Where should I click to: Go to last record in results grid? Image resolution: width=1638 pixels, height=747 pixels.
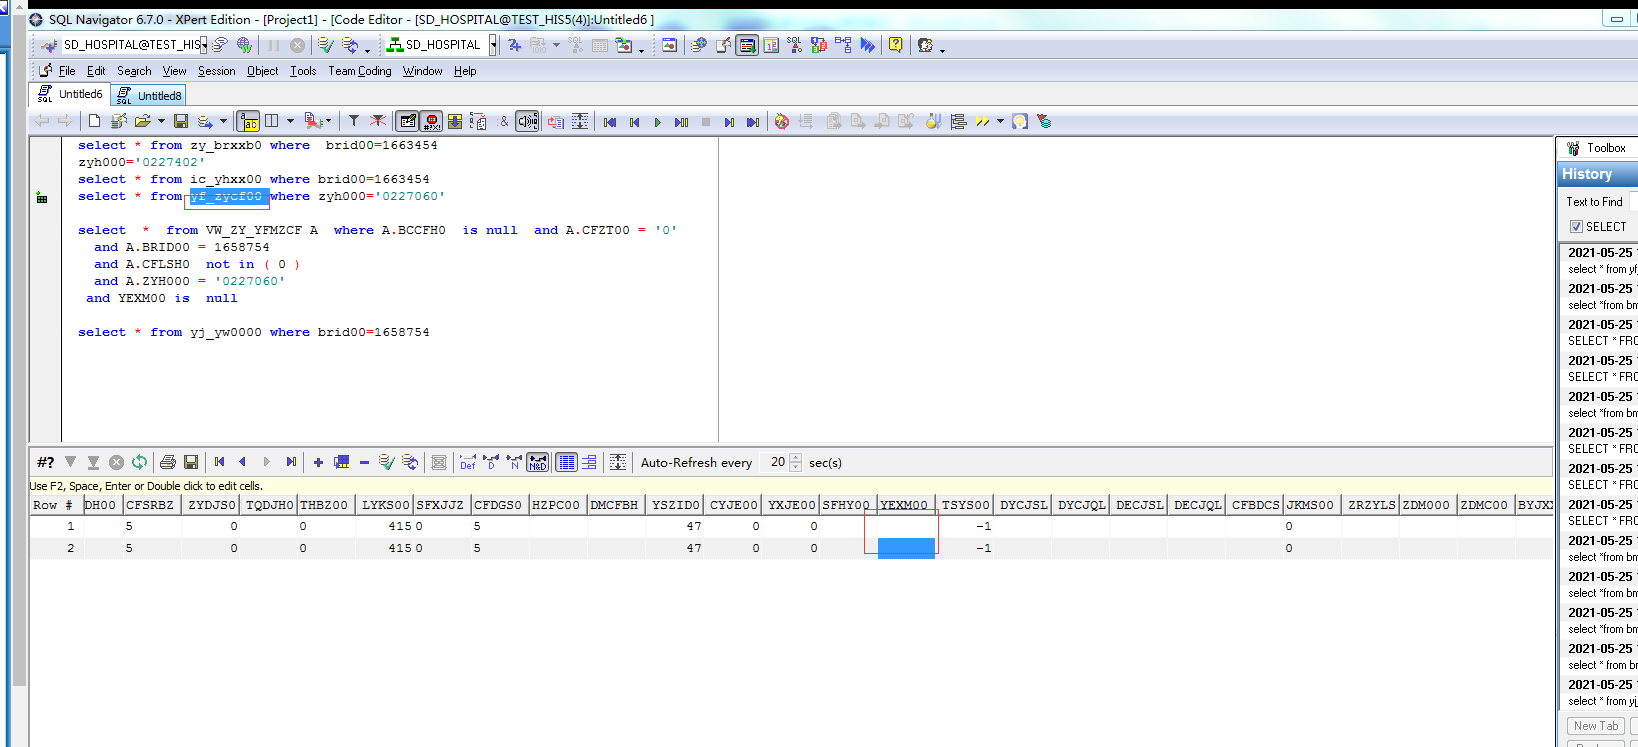[291, 462]
